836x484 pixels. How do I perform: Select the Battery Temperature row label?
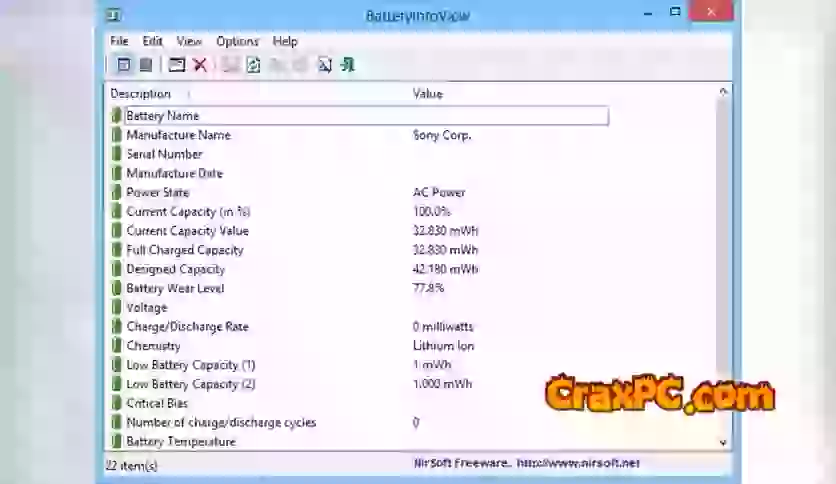click(x=181, y=441)
